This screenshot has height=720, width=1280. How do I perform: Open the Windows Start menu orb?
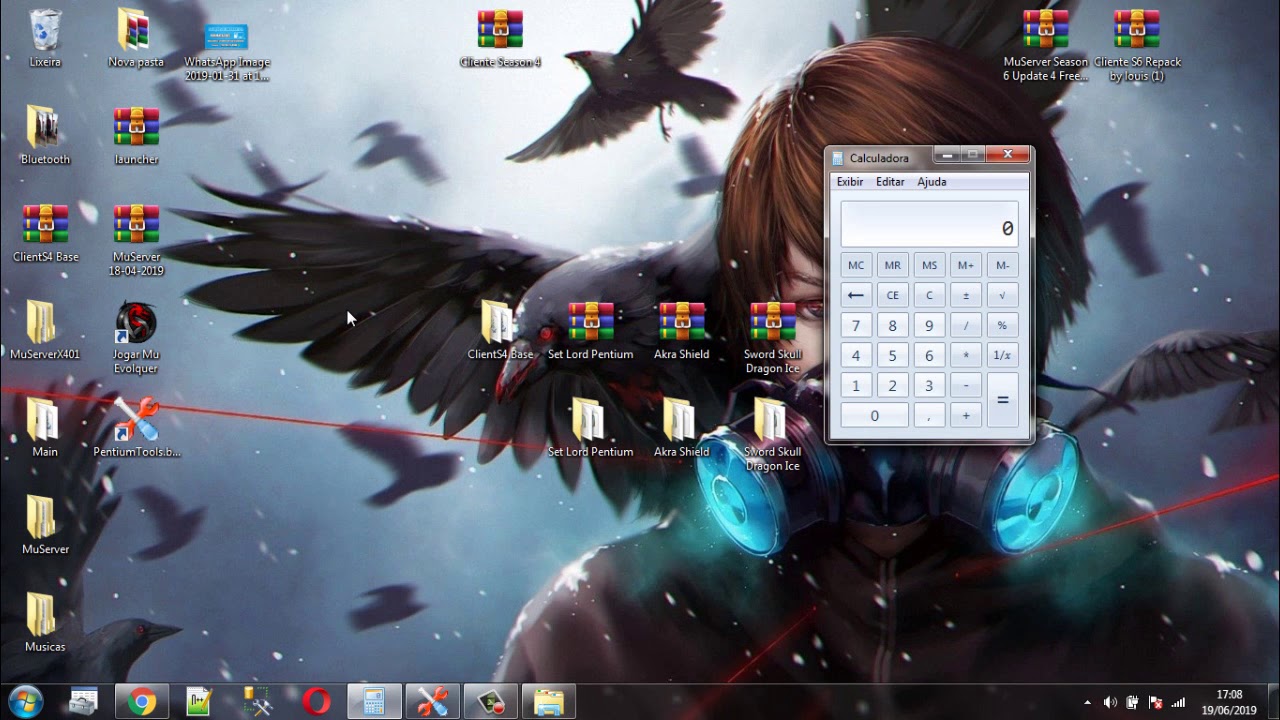[x=26, y=702]
